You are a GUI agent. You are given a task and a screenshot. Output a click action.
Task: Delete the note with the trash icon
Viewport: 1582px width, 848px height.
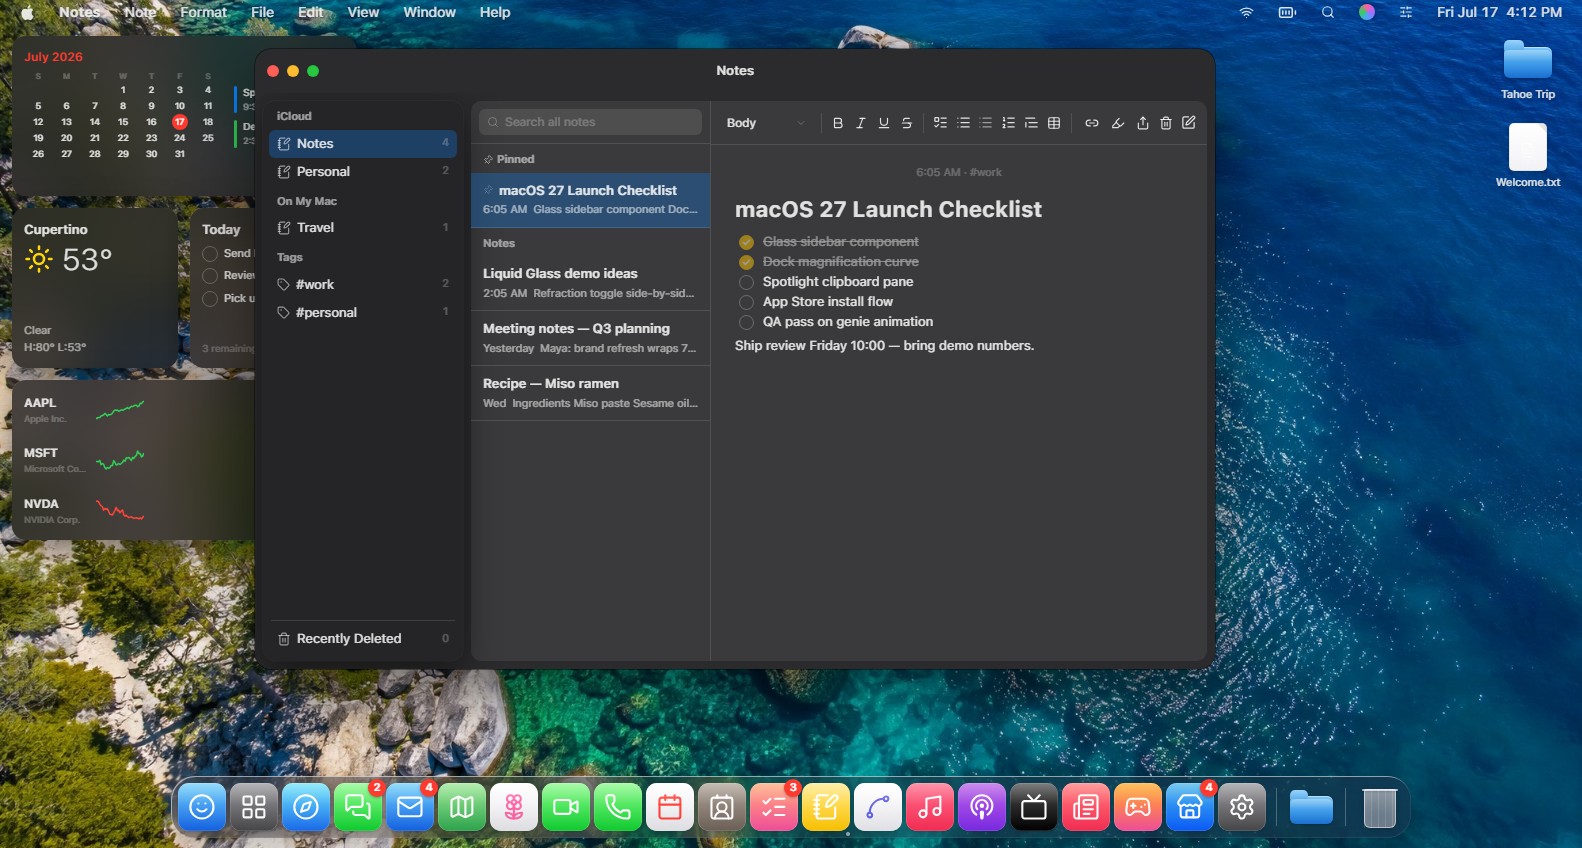1166,123
